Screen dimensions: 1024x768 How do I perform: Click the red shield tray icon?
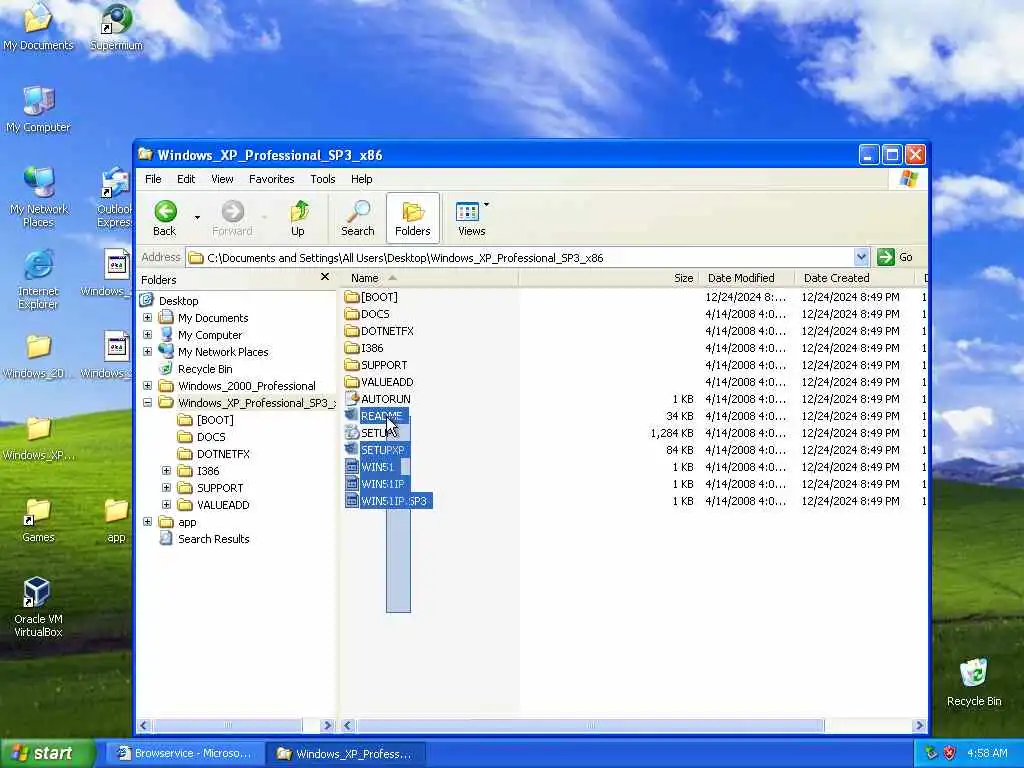950,753
